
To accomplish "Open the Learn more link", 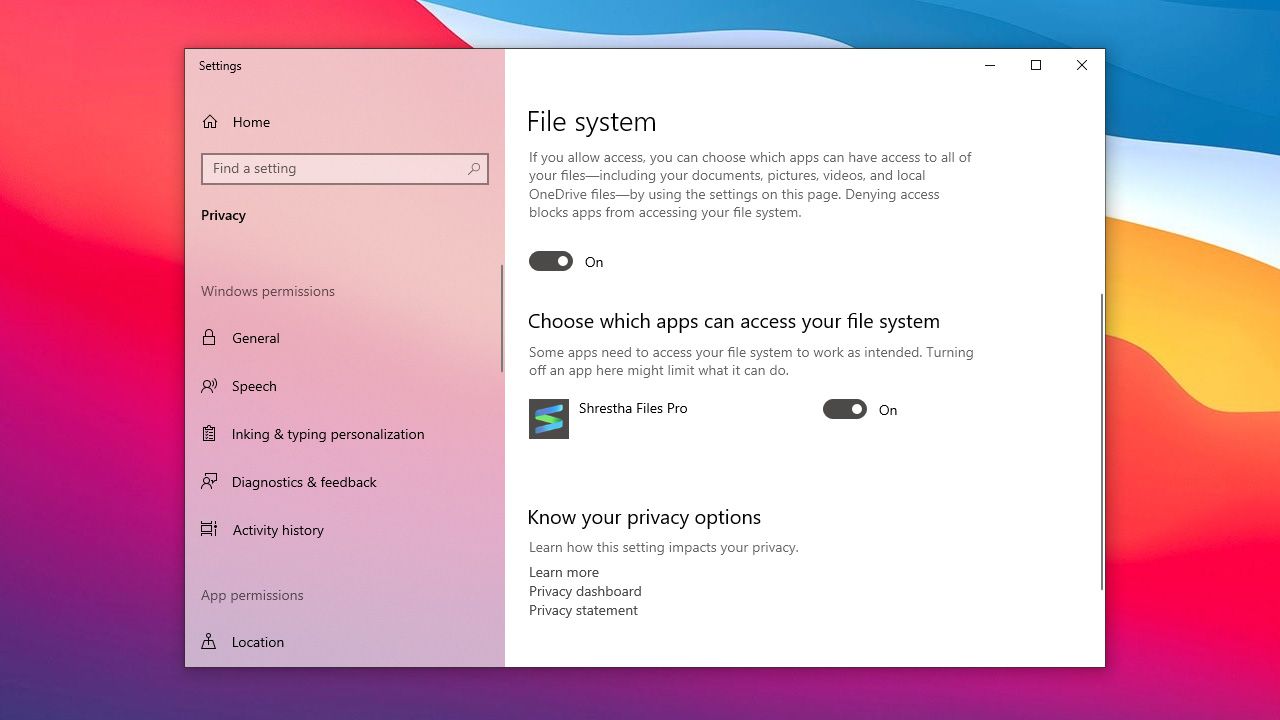I will 563,572.
